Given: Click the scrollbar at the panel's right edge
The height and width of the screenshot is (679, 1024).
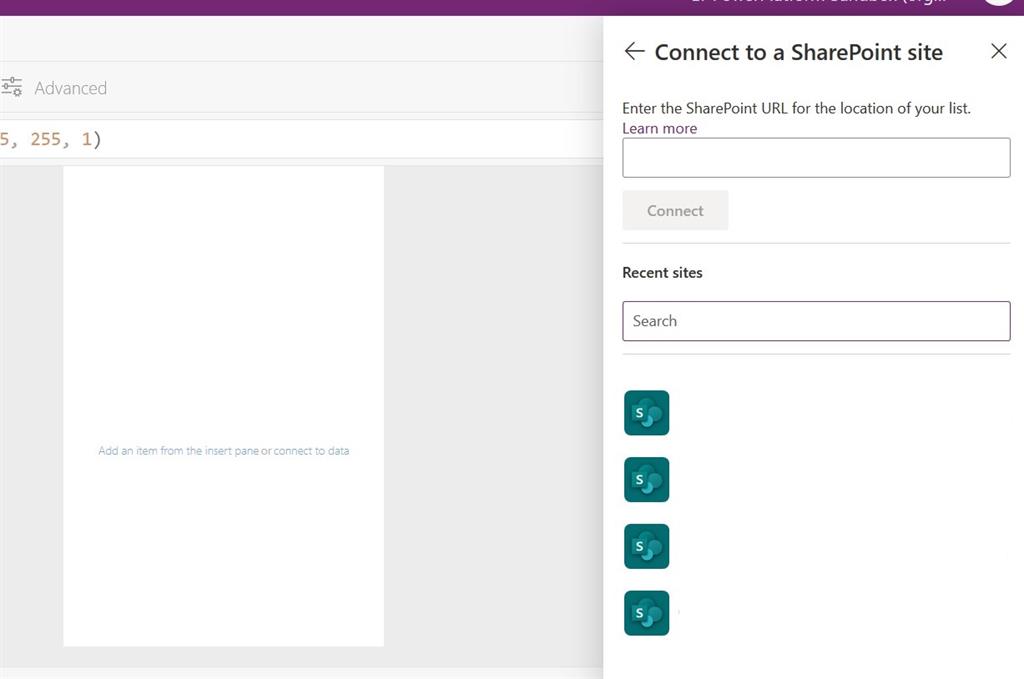Looking at the screenshot, I should click(1020, 340).
